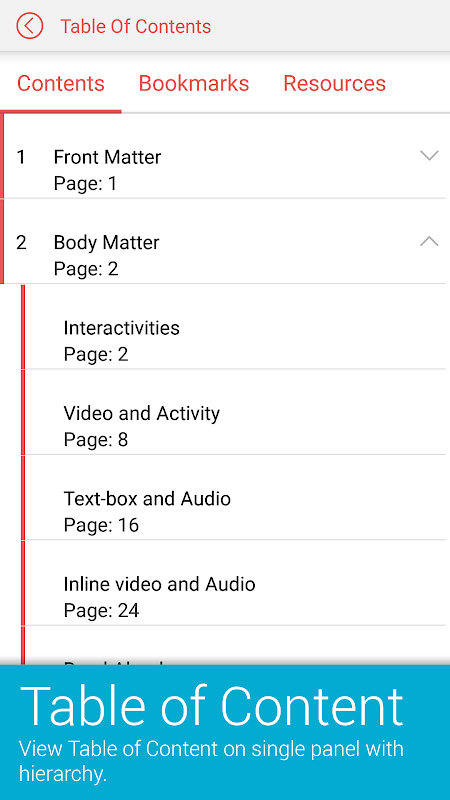Viewport: 450px width, 800px height.
Task: Switch to the Contents tab
Action: pyautogui.click(x=61, y=83)
